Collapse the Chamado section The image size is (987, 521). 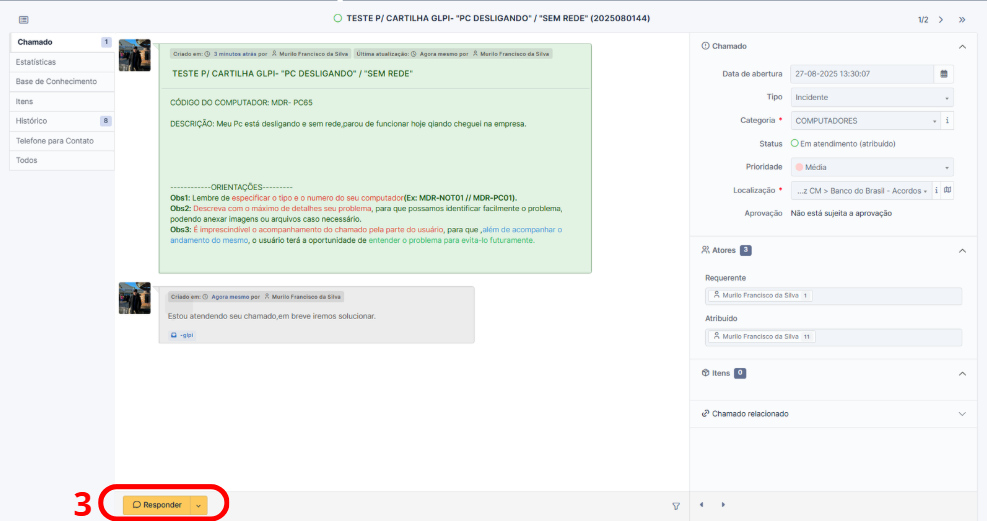962,47
